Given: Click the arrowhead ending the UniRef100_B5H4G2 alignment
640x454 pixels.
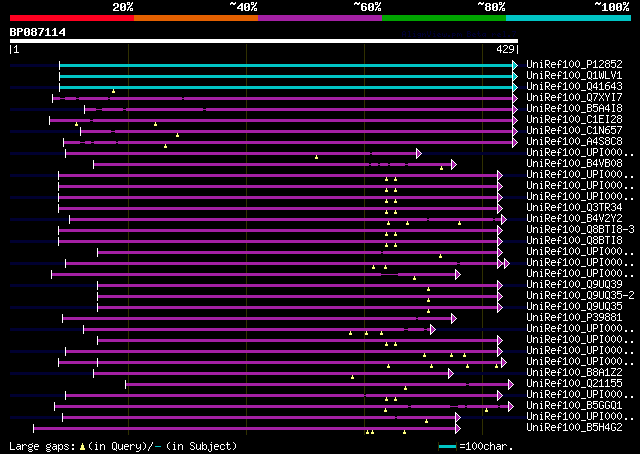Looking at the screenshot, I should coord(457,428).
